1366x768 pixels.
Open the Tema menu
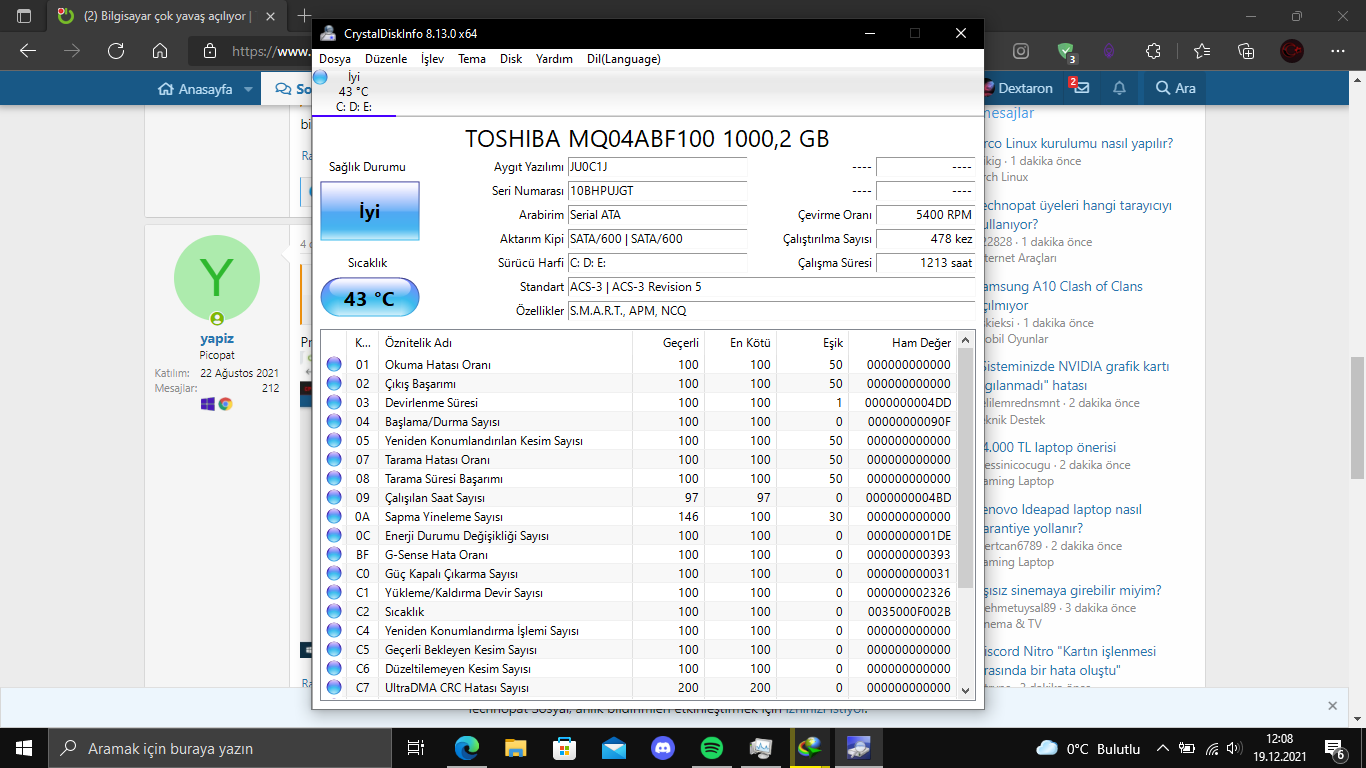[x=472, y=59]
